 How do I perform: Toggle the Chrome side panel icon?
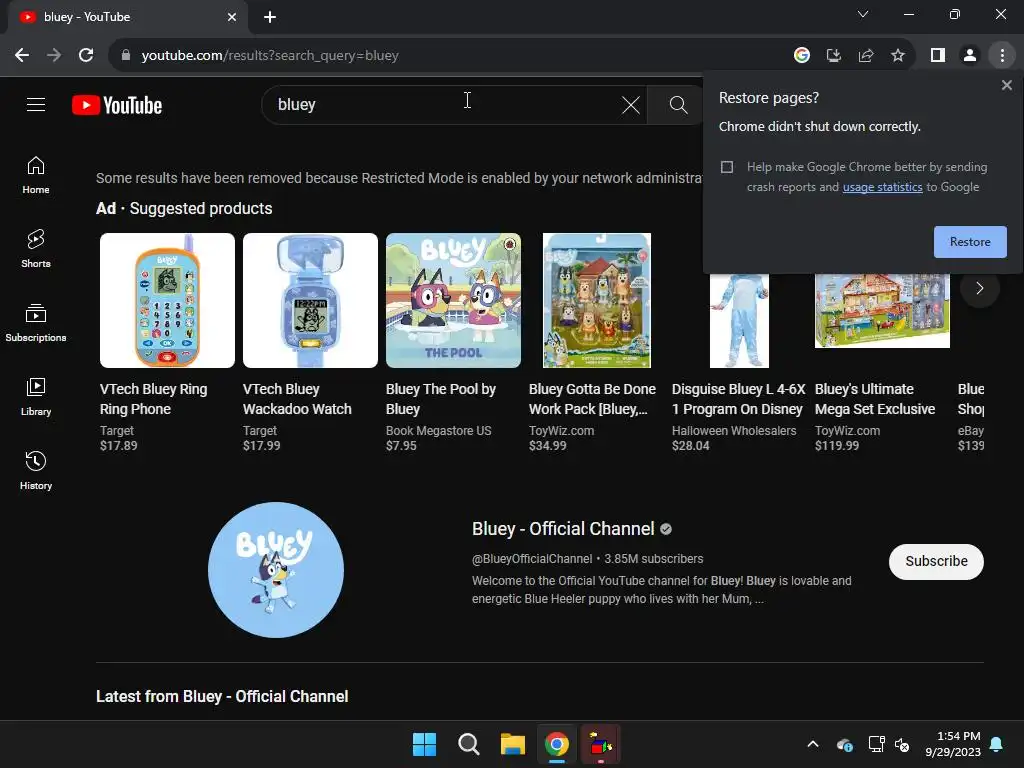938,56
